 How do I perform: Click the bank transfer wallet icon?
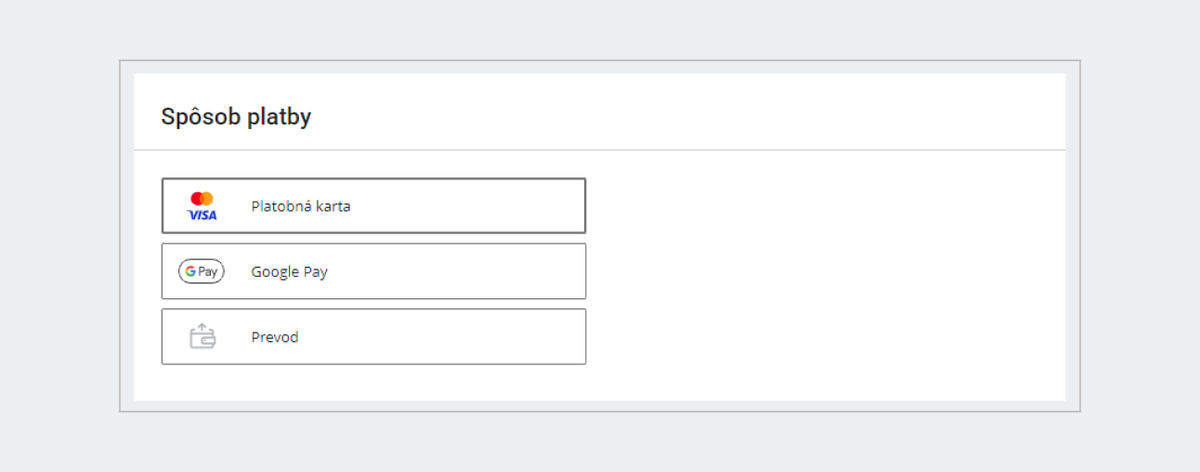[202, 337]
